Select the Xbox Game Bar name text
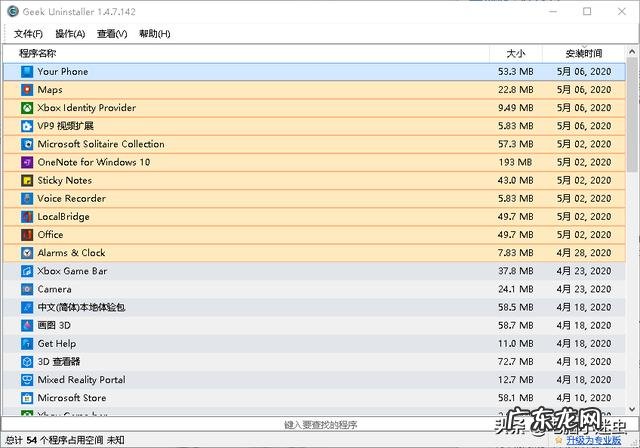This screenshot has width=640, height=448. (72, 271)
